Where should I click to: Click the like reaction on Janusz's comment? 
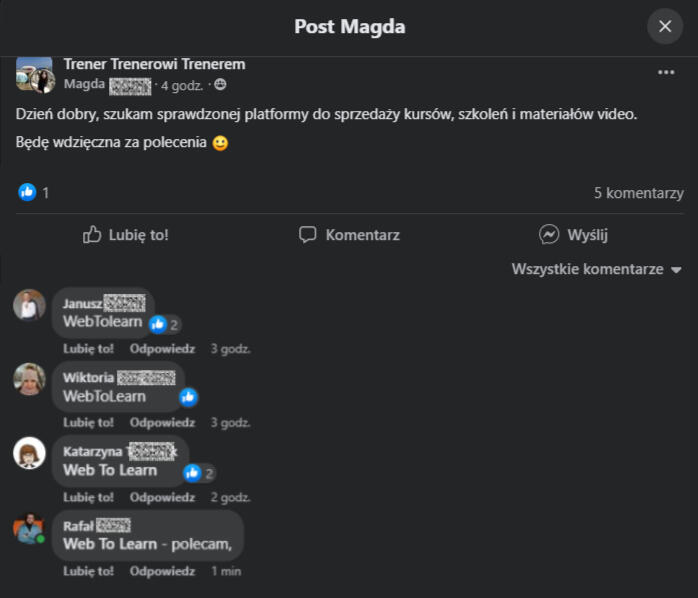(158, 324)
